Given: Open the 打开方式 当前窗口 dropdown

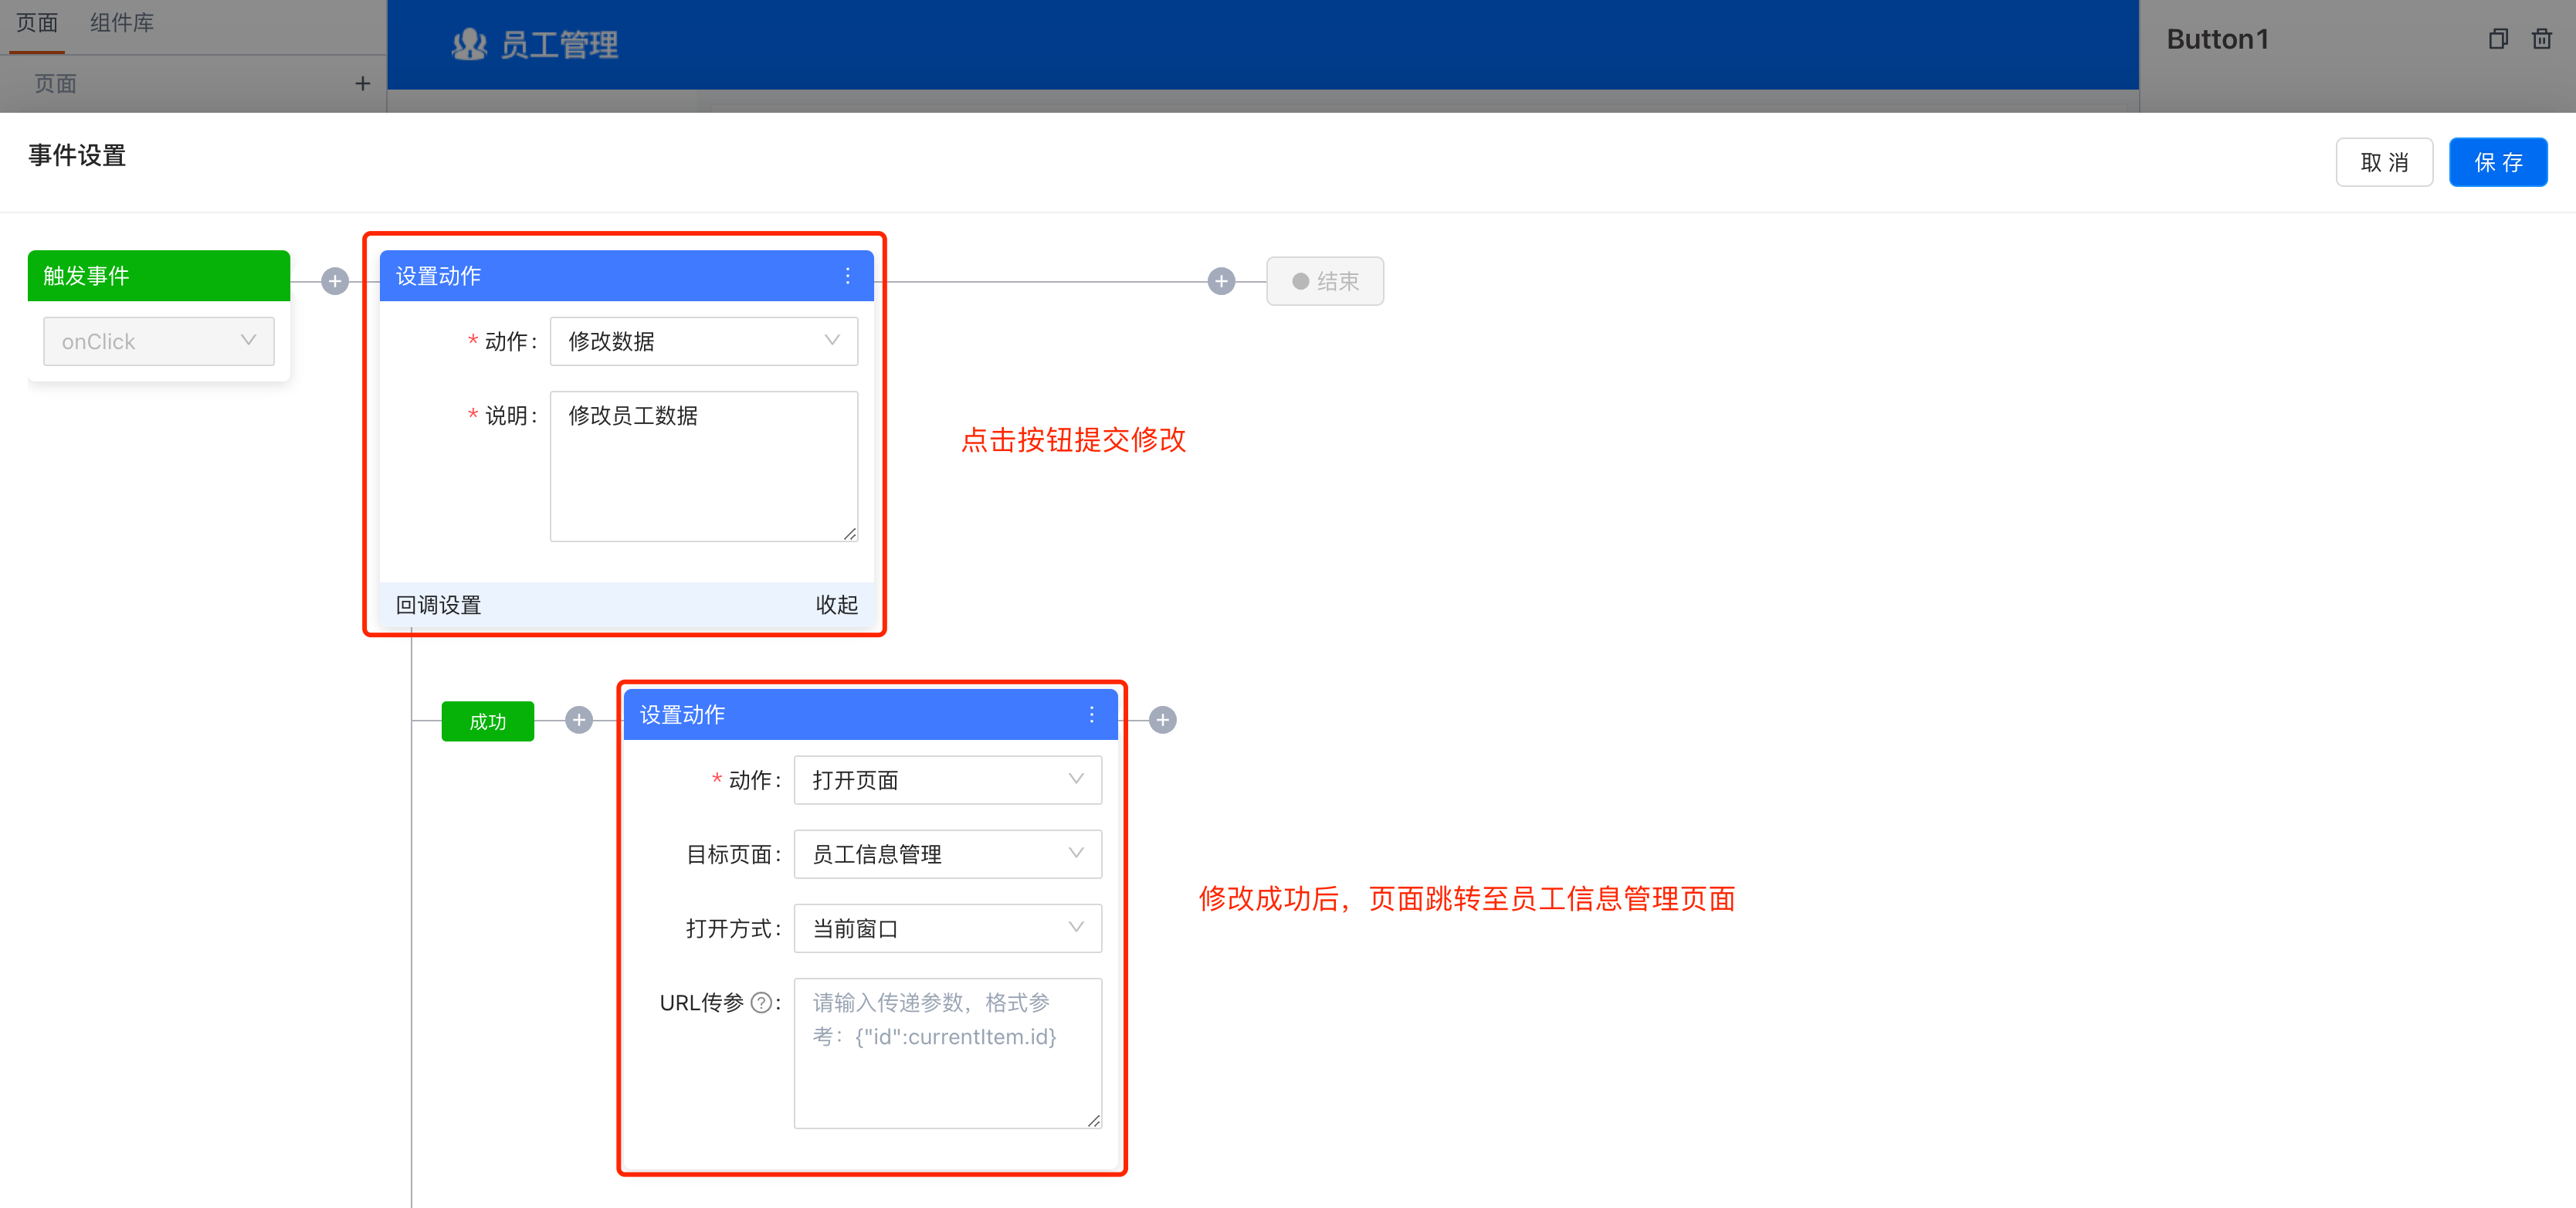Looking at the screenshot, I should click(948, 928).
